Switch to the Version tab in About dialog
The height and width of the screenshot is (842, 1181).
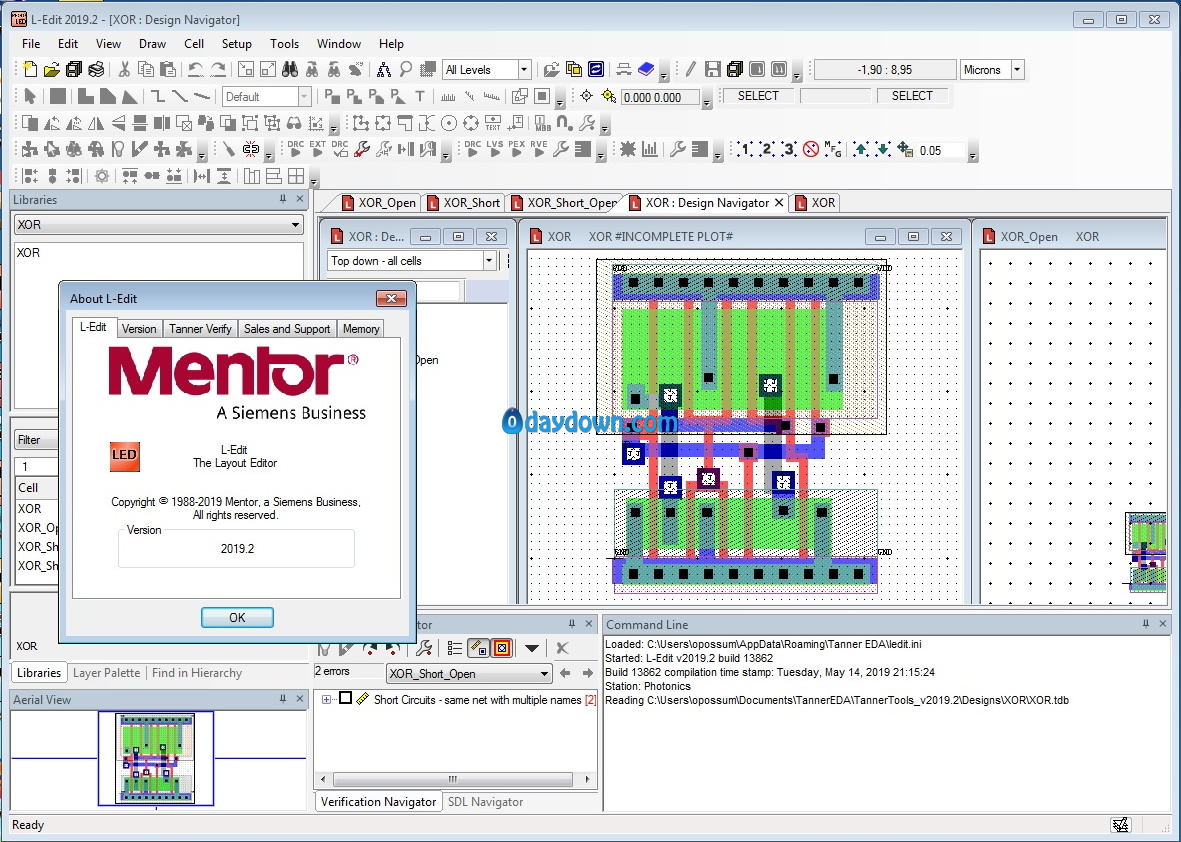tap(139, 328)
